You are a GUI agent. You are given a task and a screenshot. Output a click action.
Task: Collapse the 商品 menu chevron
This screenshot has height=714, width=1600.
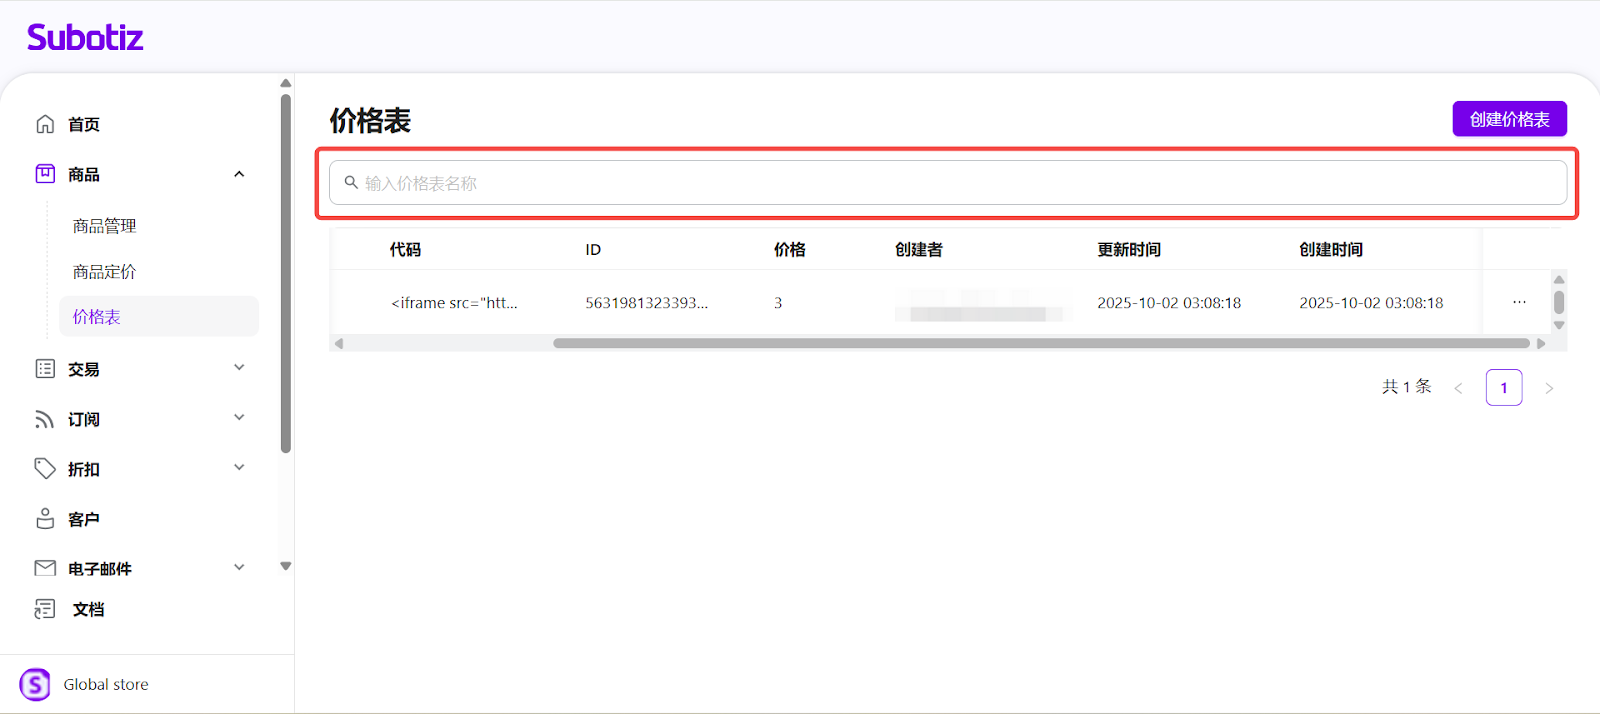coord(239,174)
